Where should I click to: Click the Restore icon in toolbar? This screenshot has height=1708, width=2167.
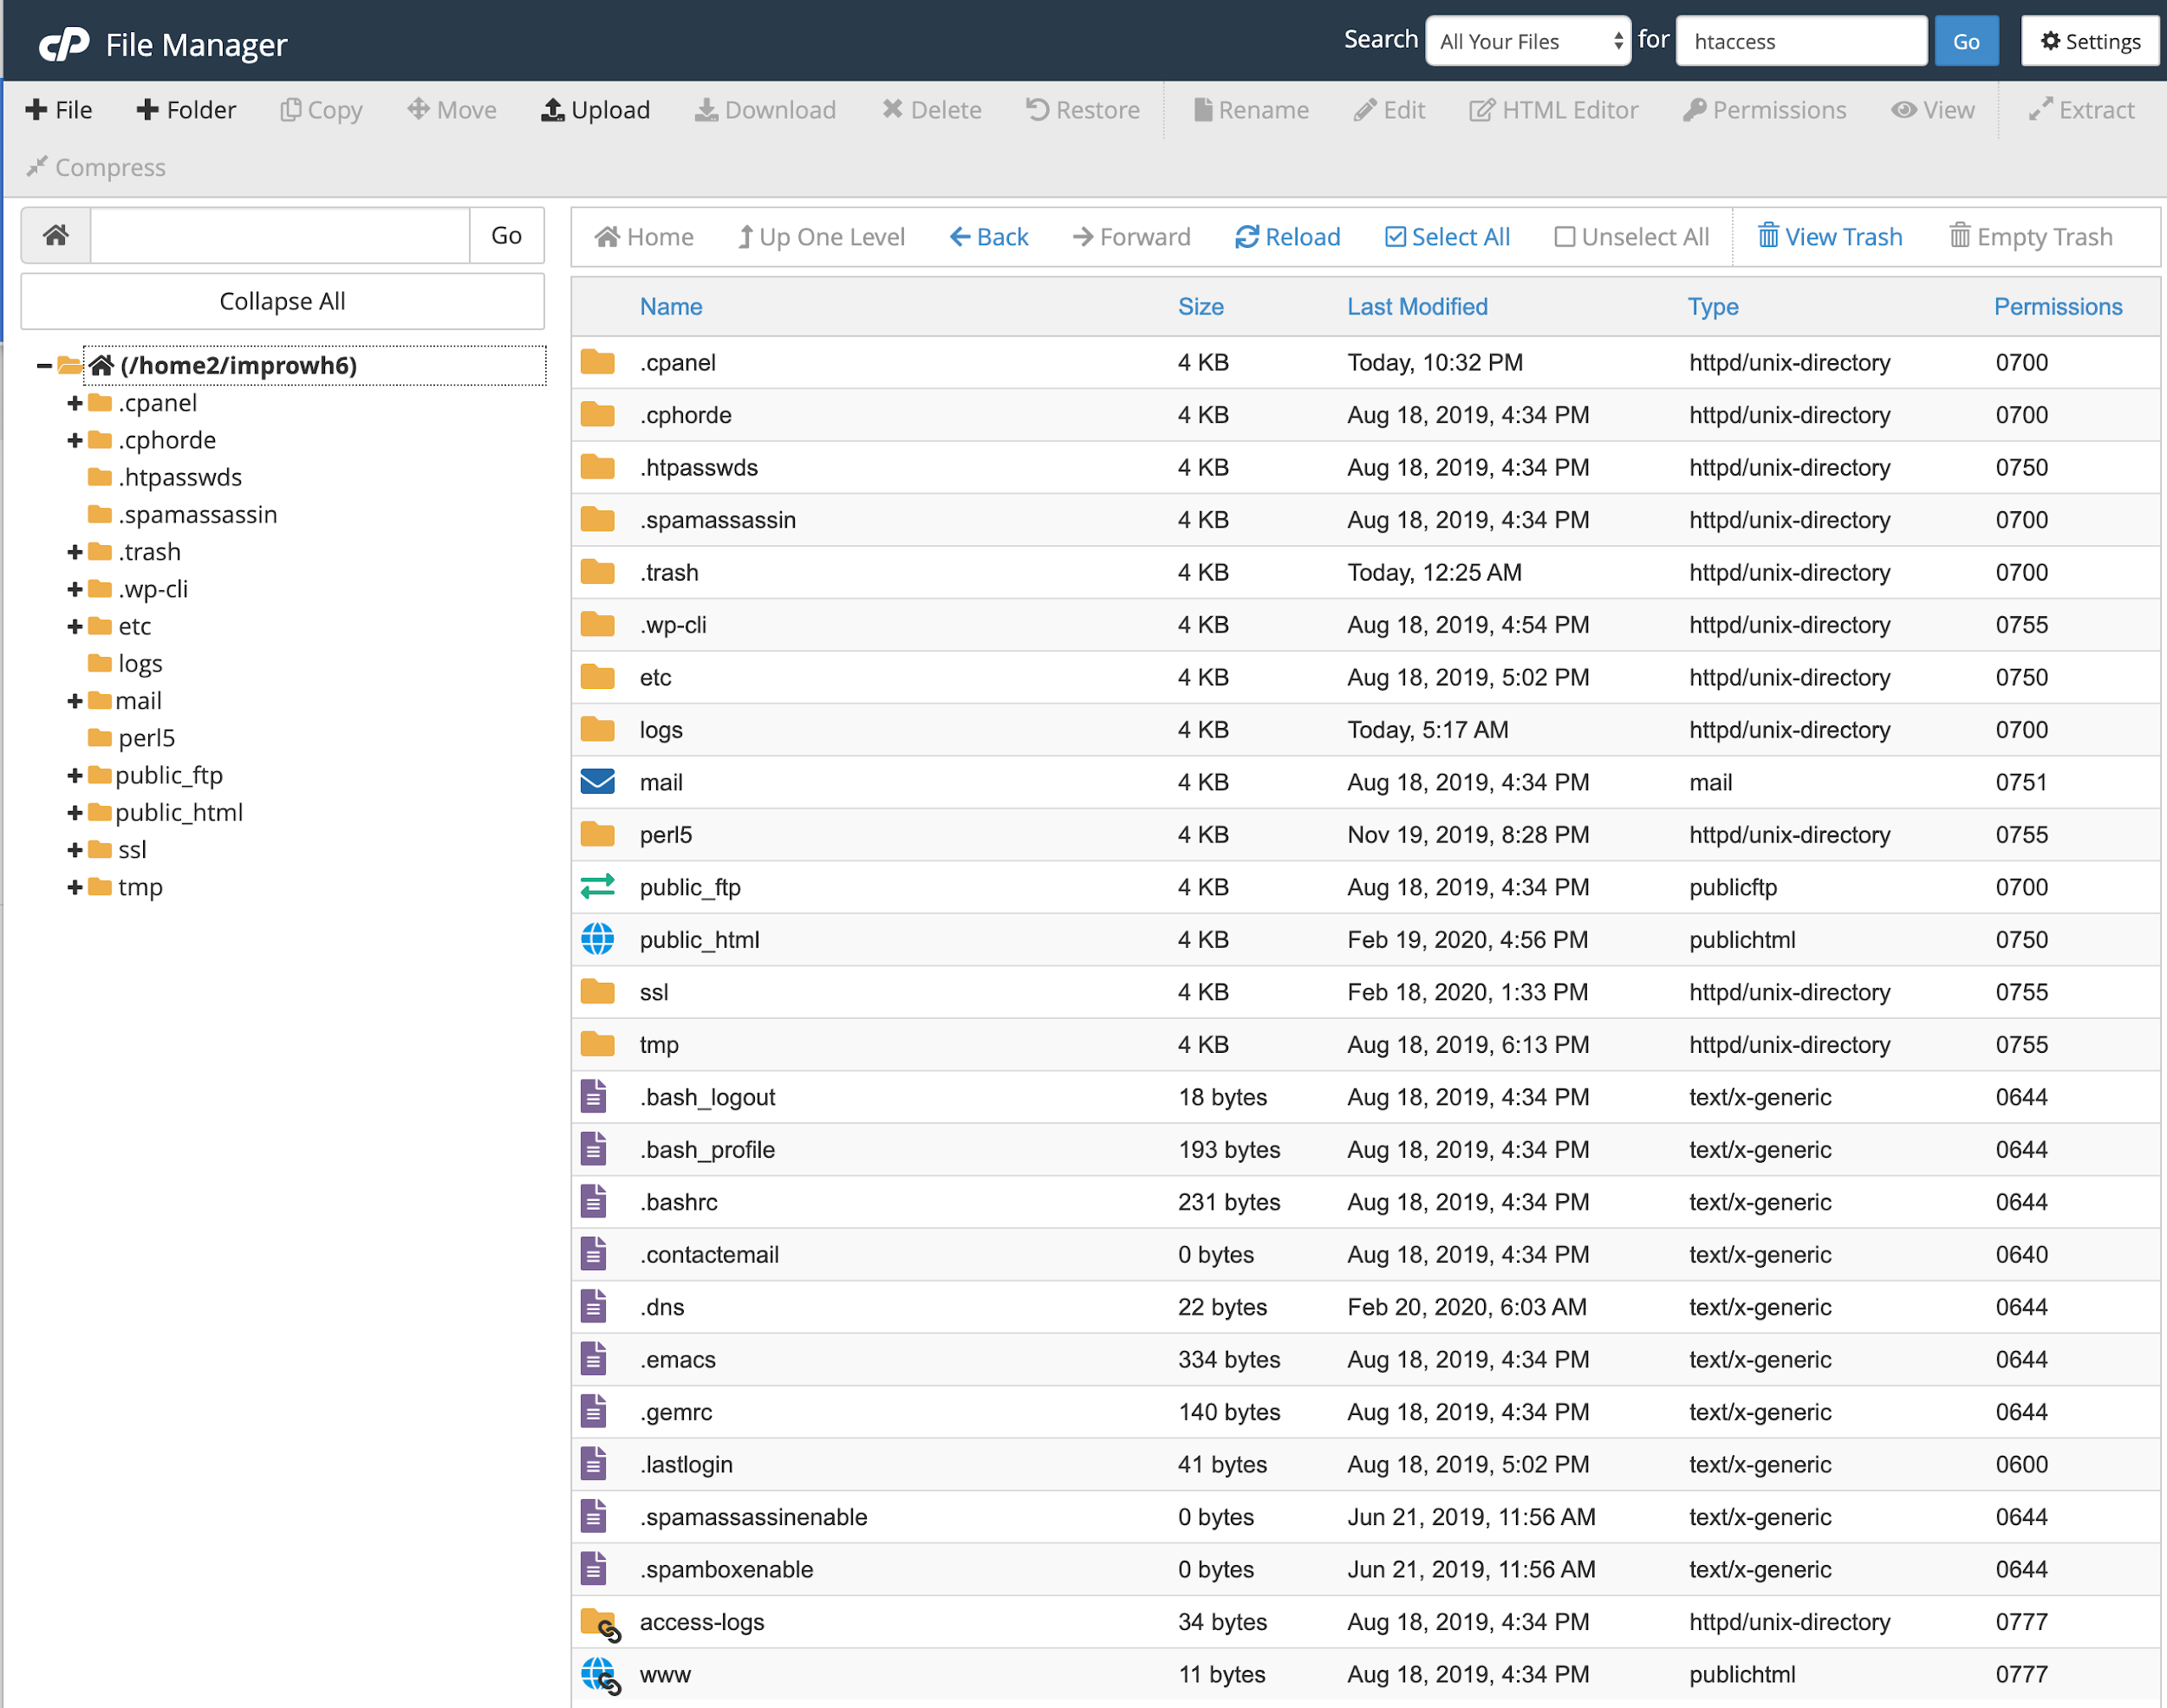click(x=1075, y=111)
